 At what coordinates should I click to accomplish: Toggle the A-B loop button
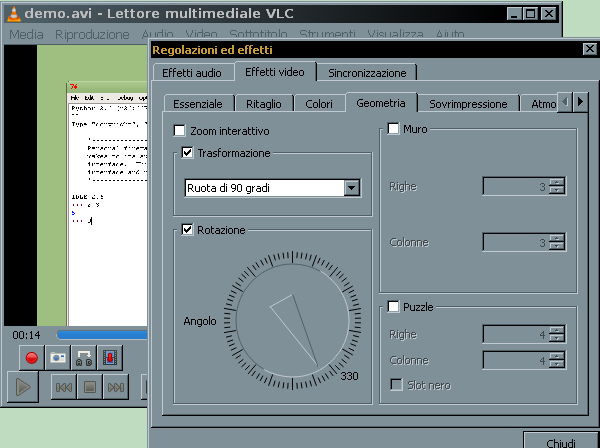tap(84, 357)
